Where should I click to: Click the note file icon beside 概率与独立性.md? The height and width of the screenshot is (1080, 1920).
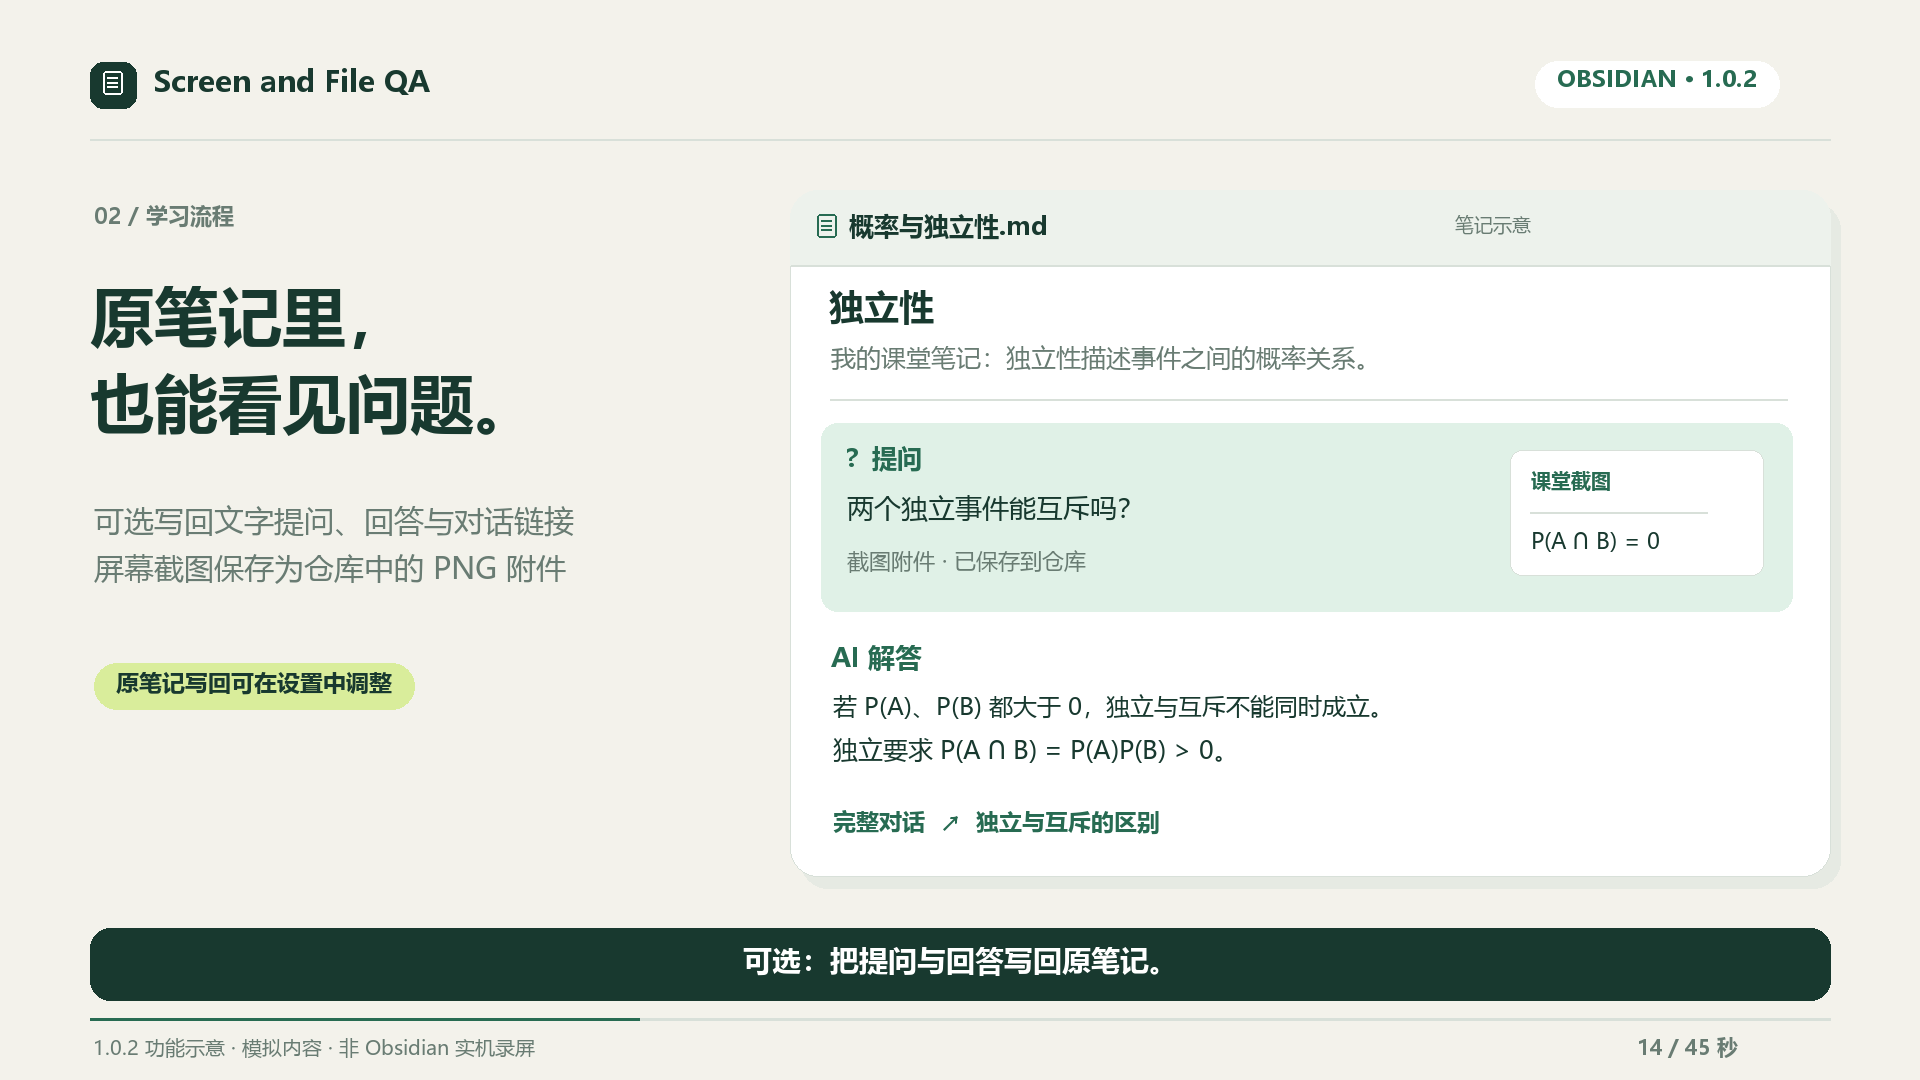pos(826,226)
